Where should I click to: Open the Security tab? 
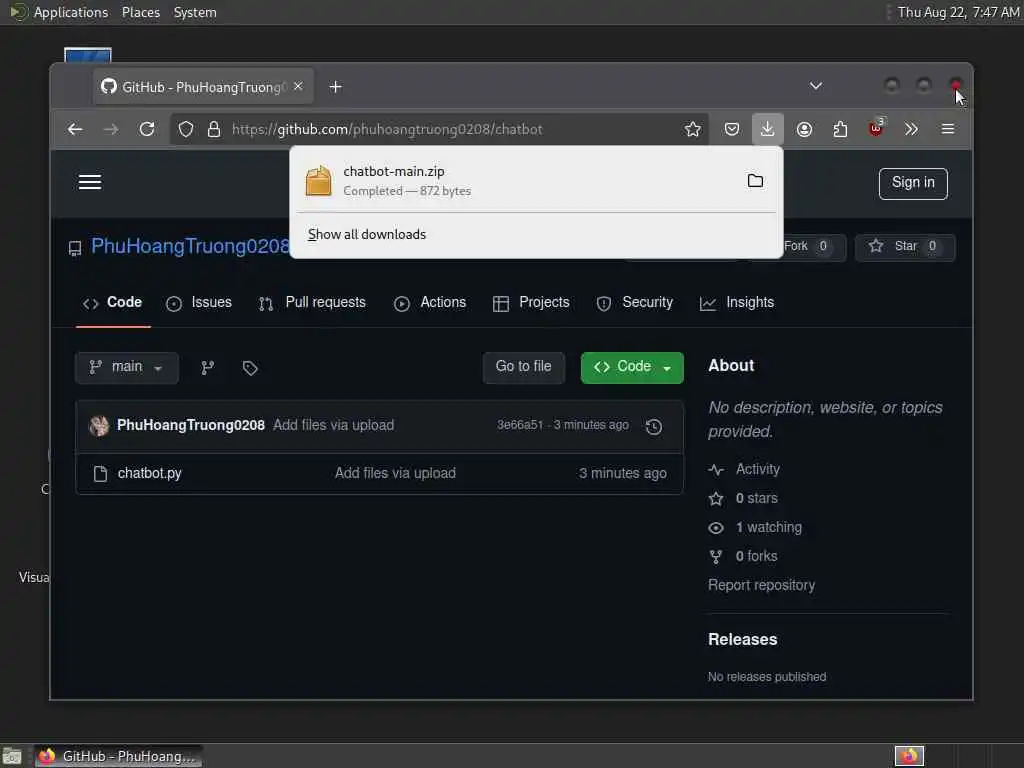(x=635, y=302)
